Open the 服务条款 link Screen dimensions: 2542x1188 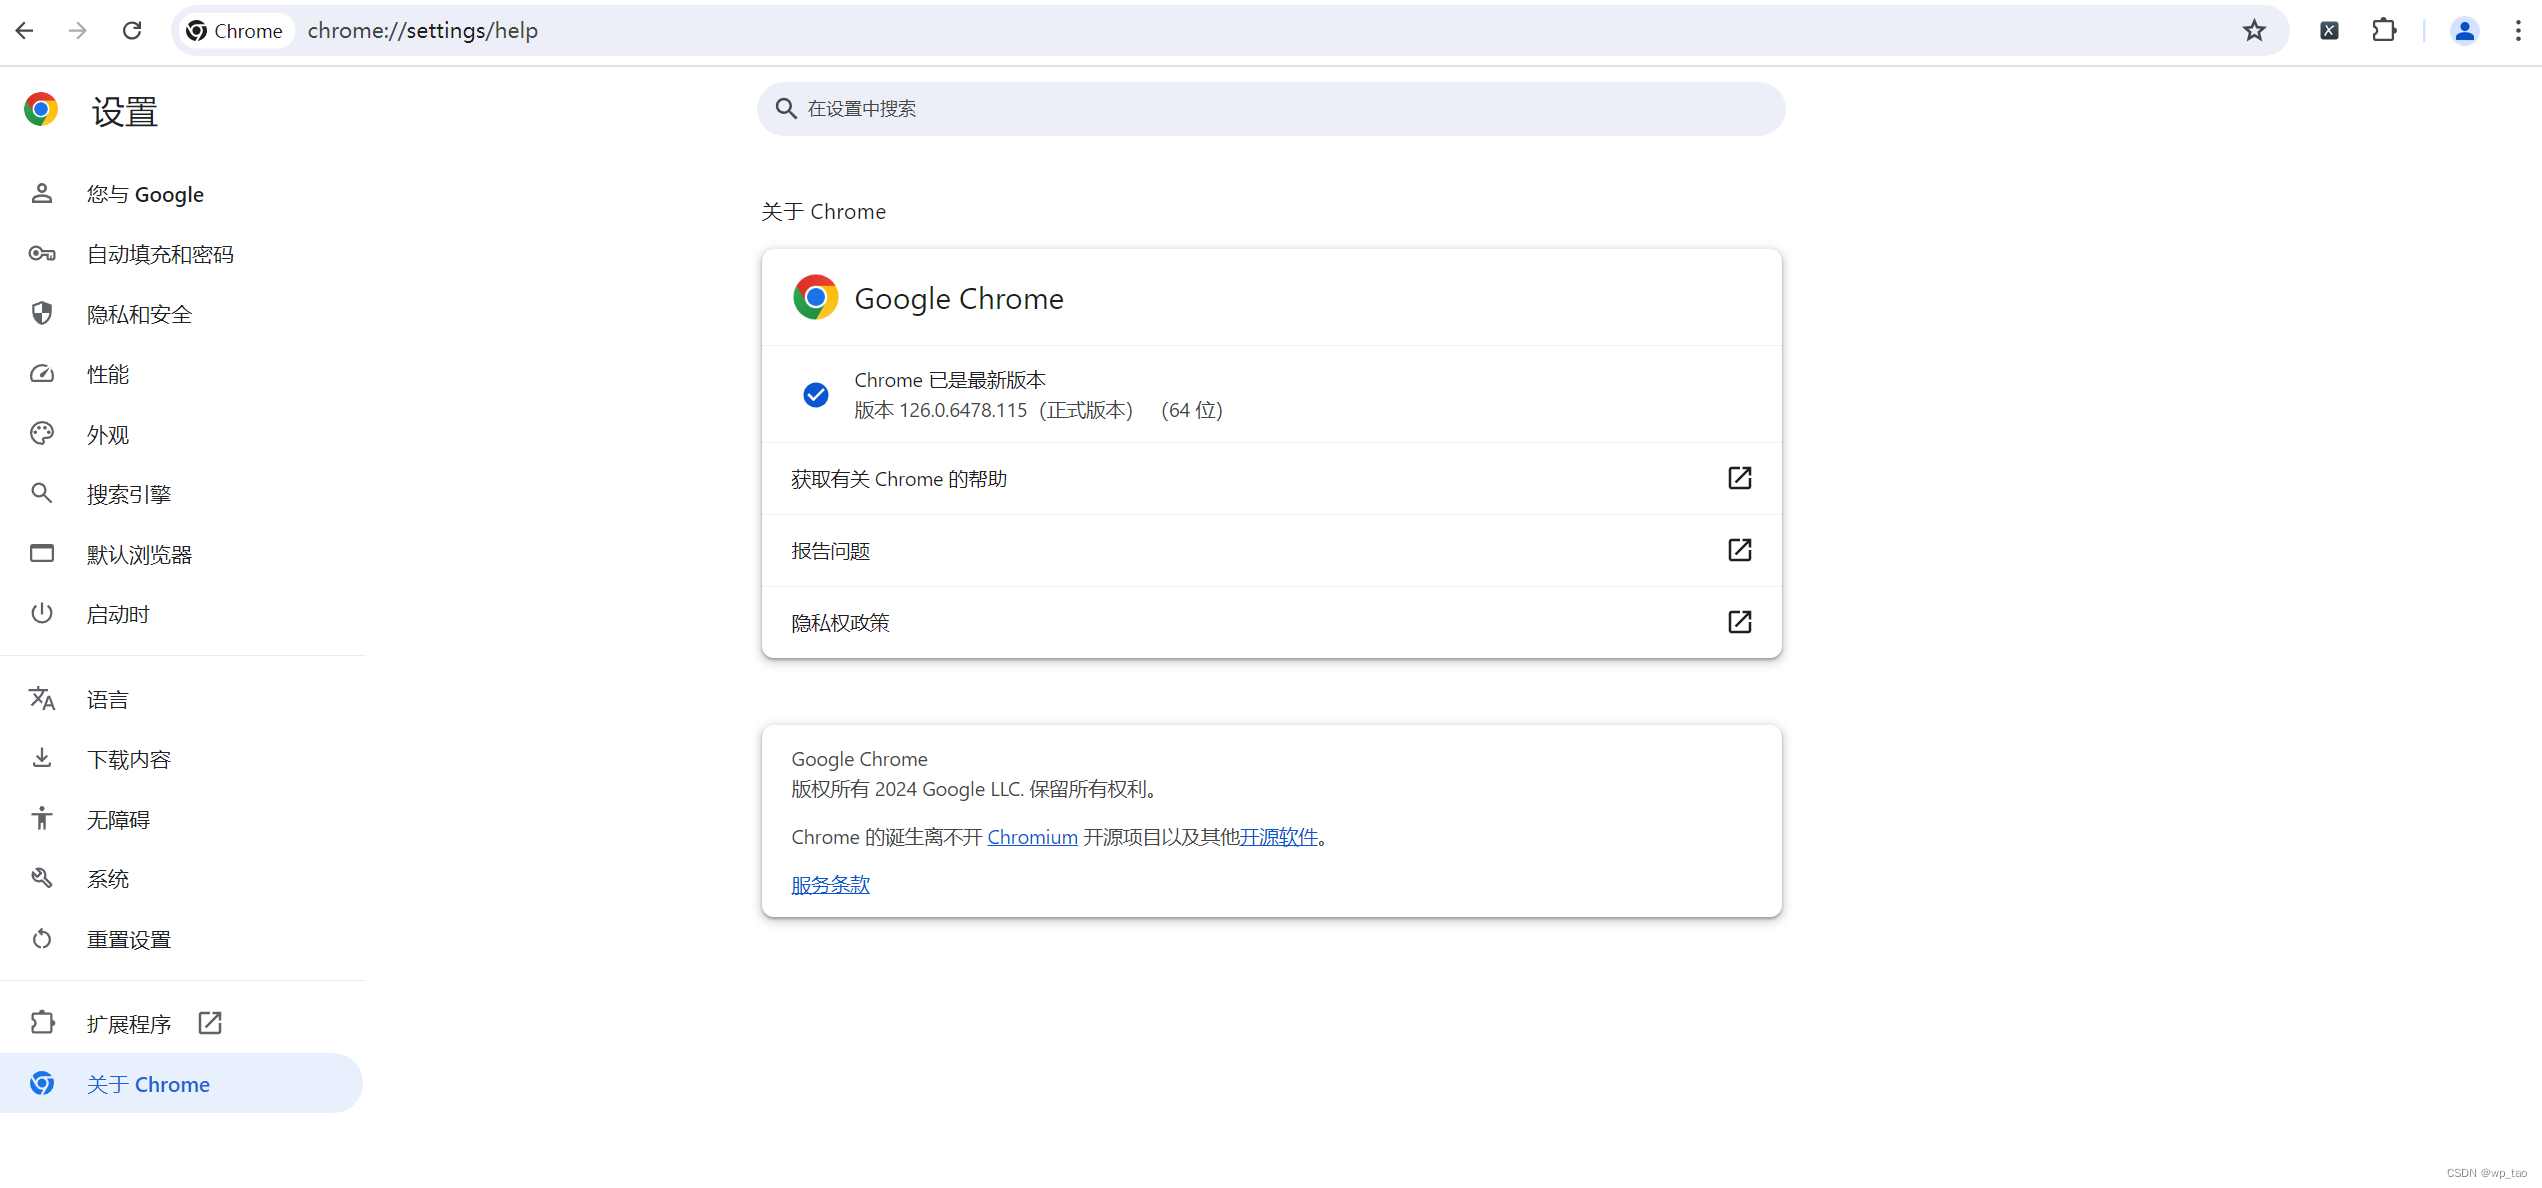830,885
